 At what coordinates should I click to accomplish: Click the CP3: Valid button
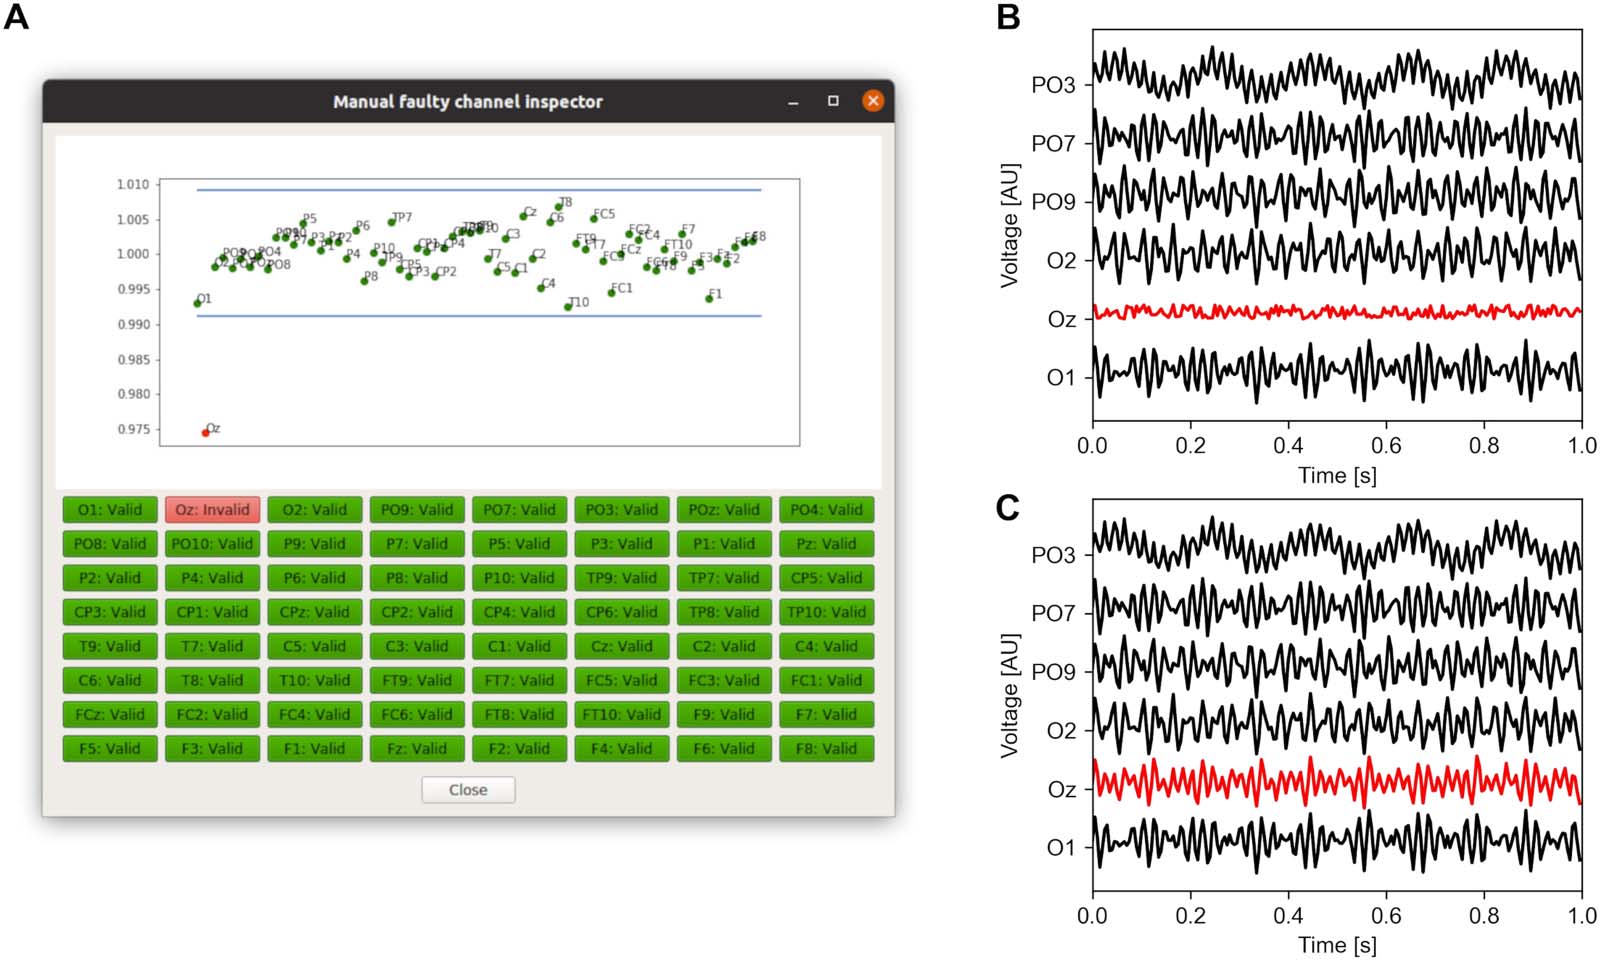pyautogui.click(x=110, y=612)
